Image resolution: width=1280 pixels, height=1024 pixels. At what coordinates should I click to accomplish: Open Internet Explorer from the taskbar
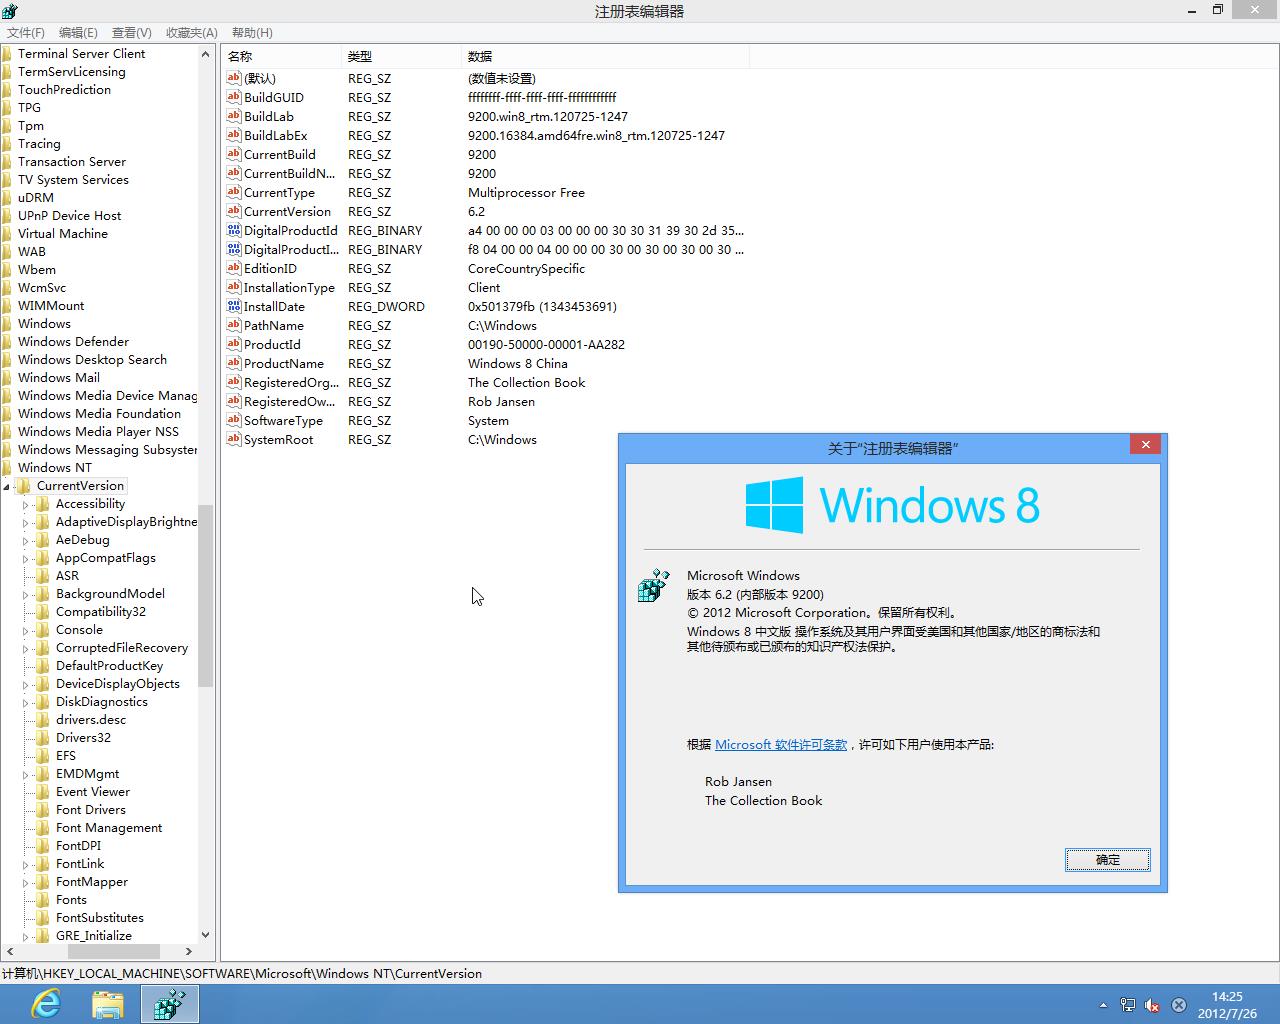click(x=46, y=1003)
